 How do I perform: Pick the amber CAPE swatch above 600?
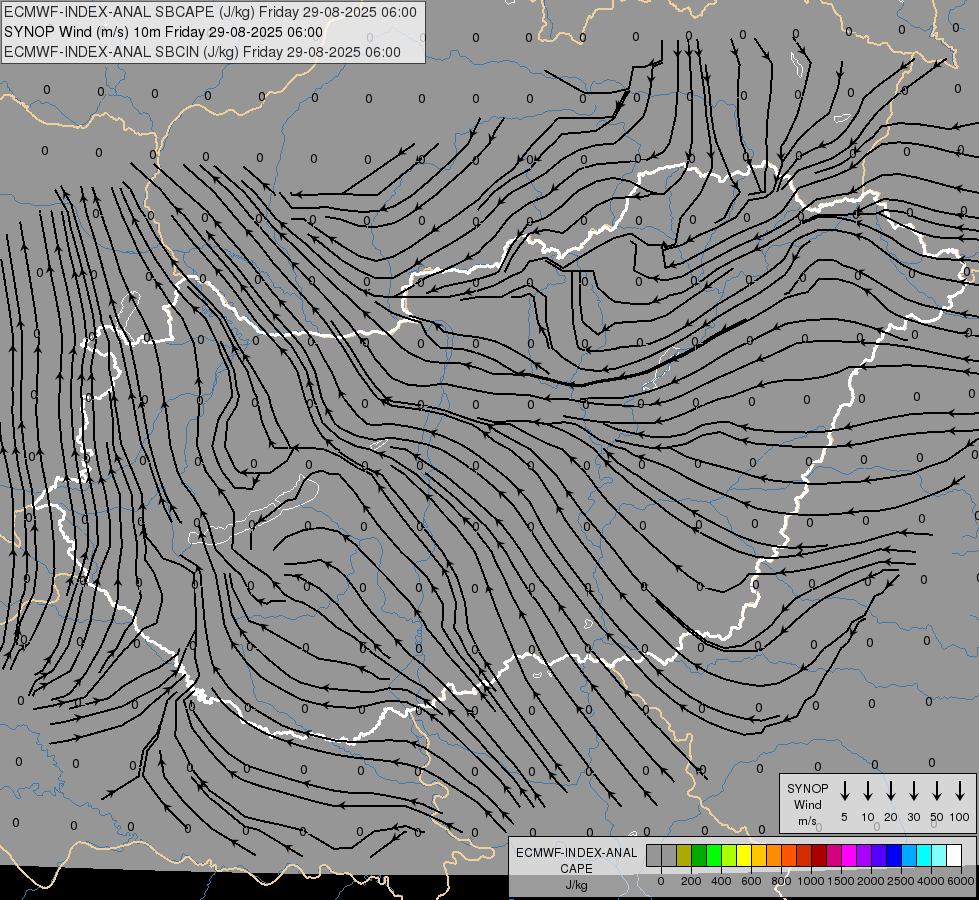[x=759, y=855]
